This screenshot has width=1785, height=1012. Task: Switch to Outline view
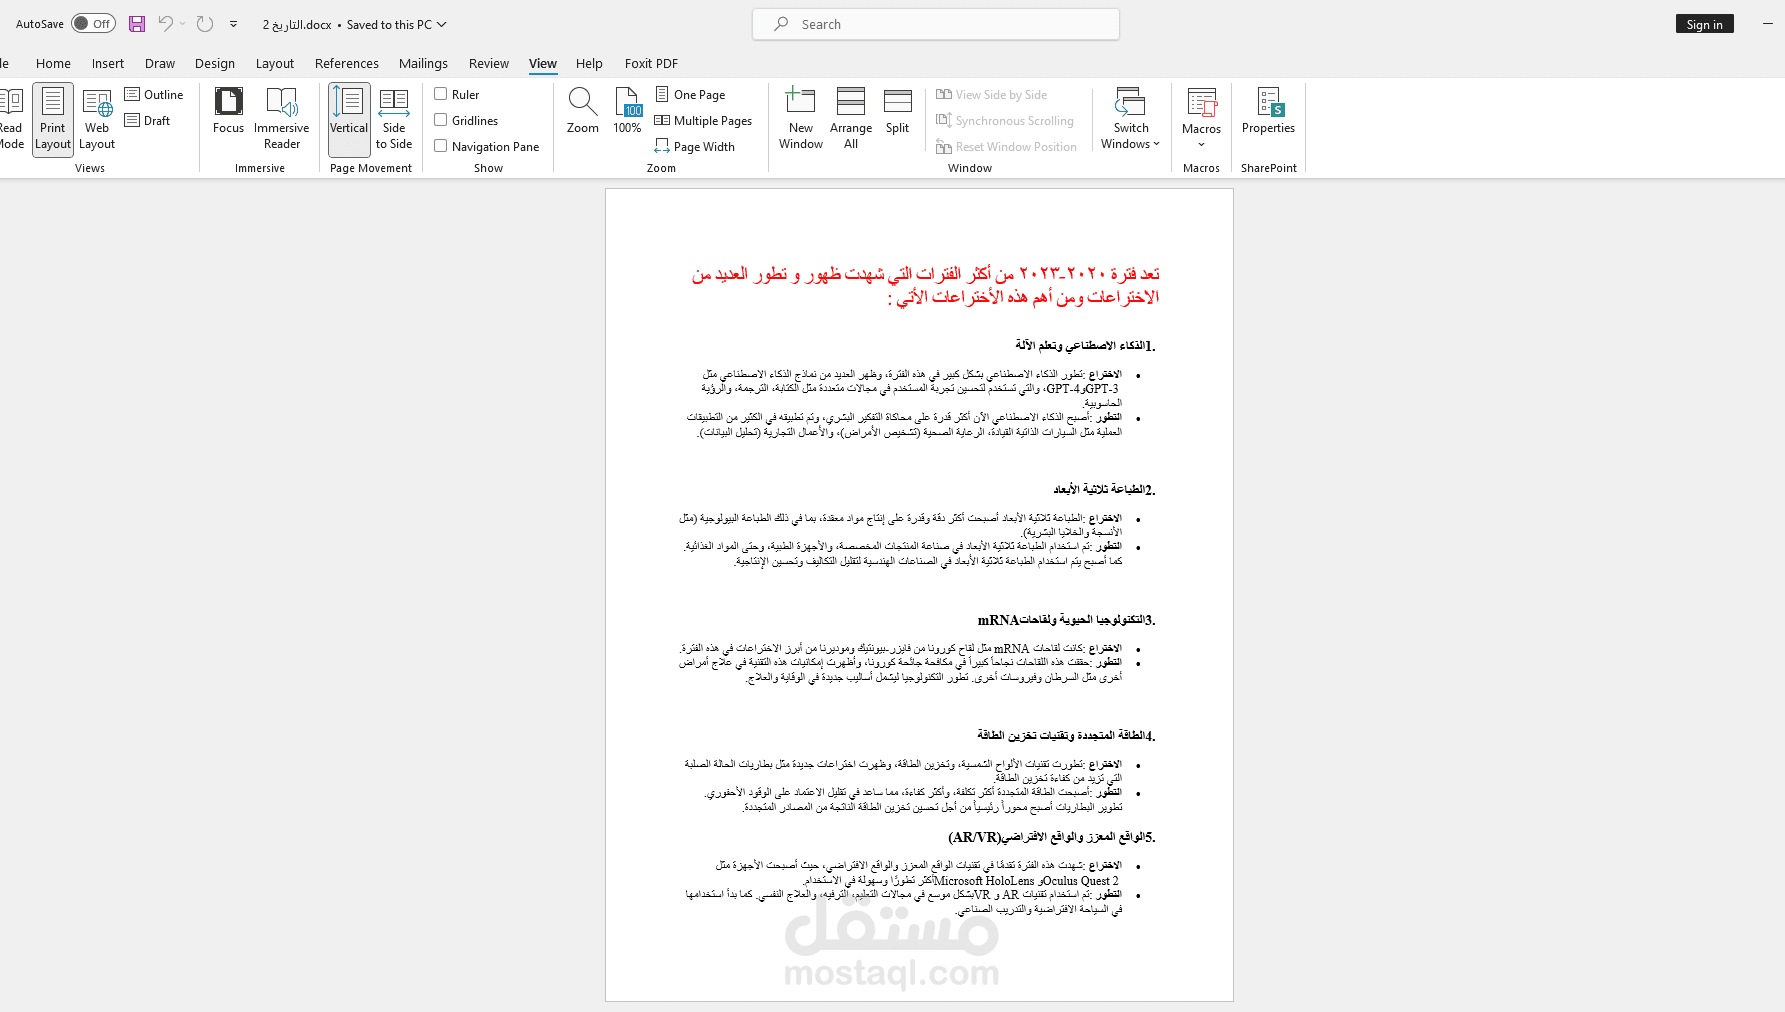[x=154, y=94]
